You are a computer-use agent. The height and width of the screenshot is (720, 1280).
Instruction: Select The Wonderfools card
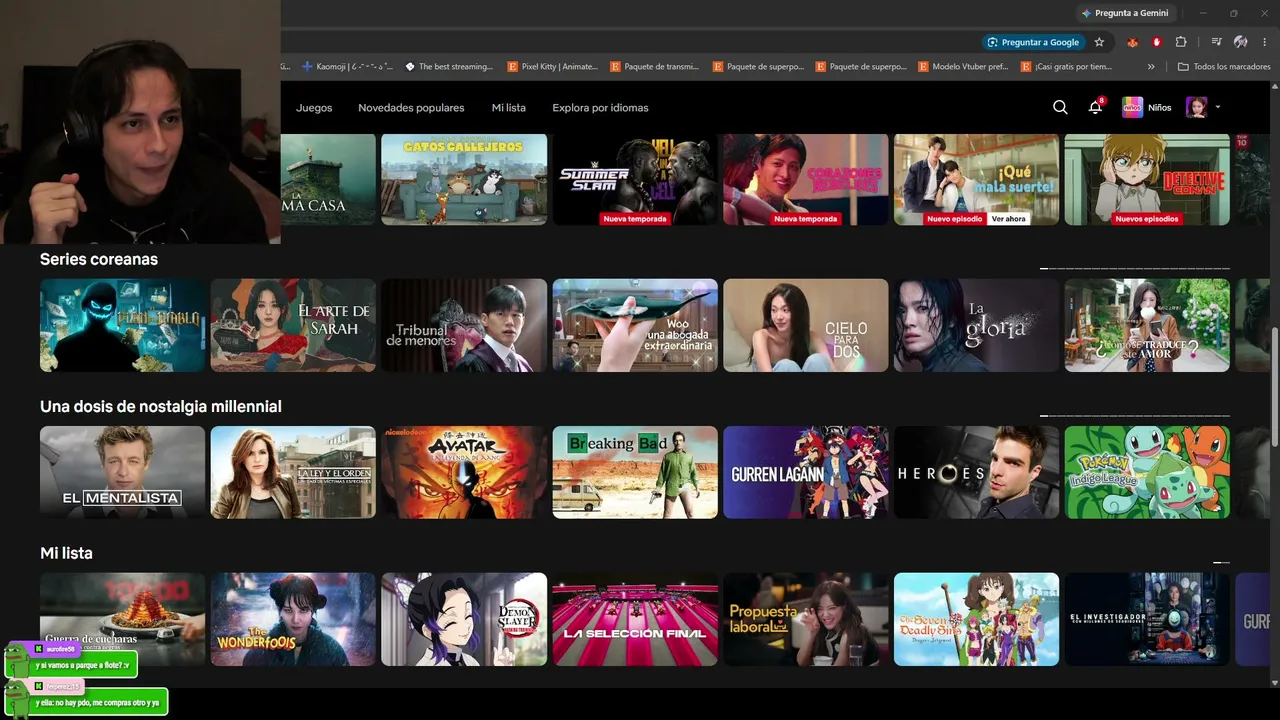click(293, 619)
